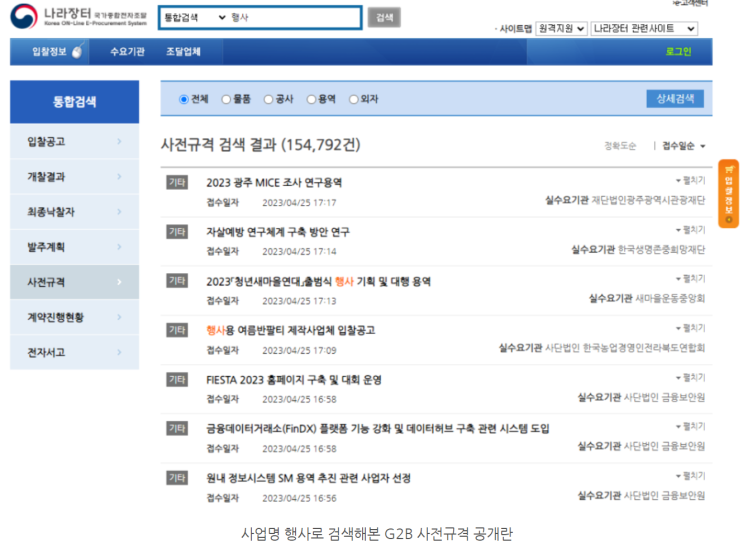Viewport: 743px width, 548px height.
Task: Go to 전자서고 in the sidebar
Action: coord(74,352)
